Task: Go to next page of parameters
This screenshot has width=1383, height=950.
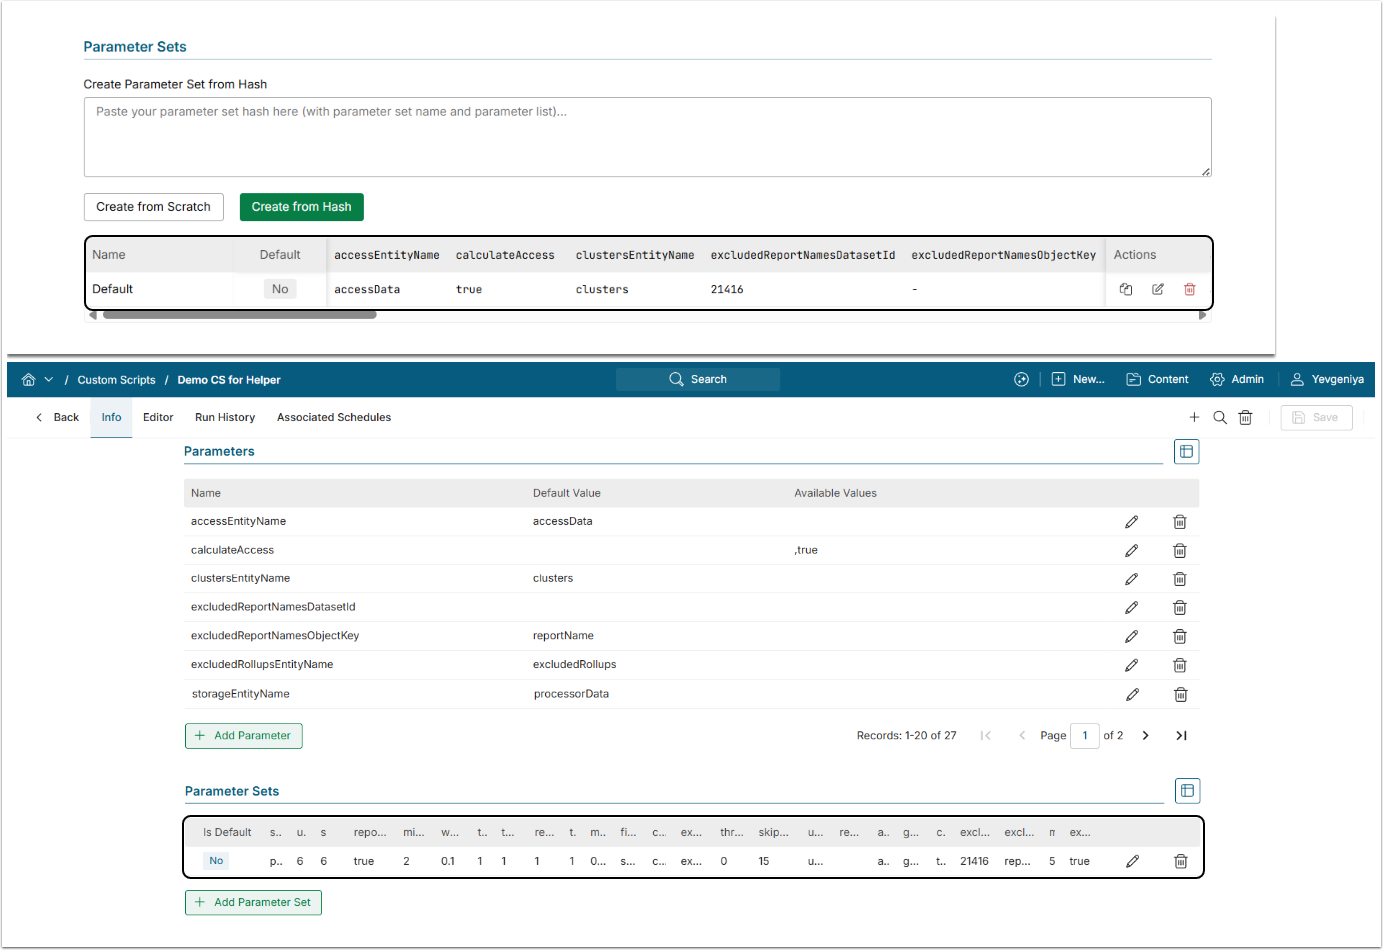Action: pyautogui.click(x=1146, y=736)
